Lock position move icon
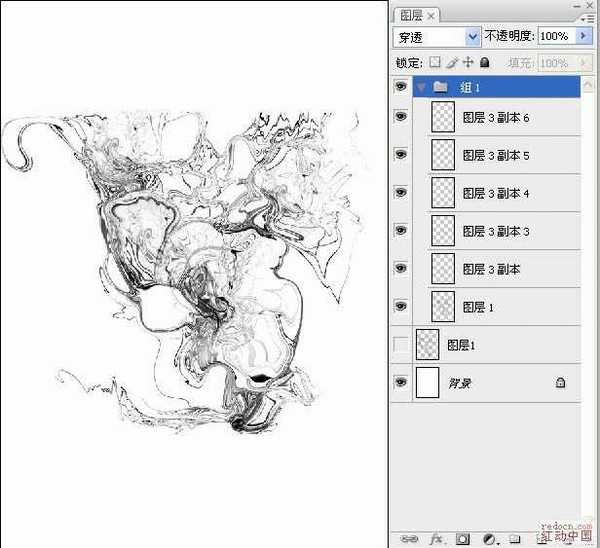The width and height of the screenshot is (600, 548). [466, 62]
